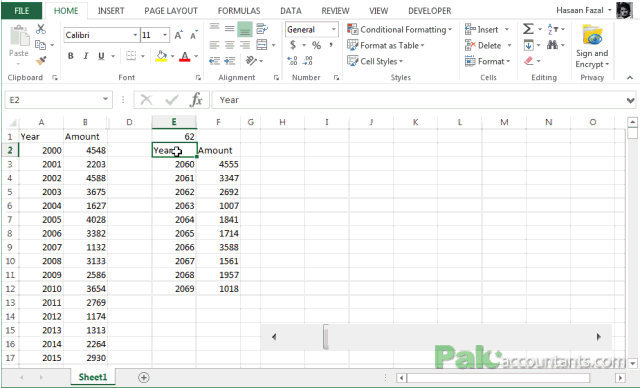
Task: Expand Format as Table menu
Action: tap(386, 45)
